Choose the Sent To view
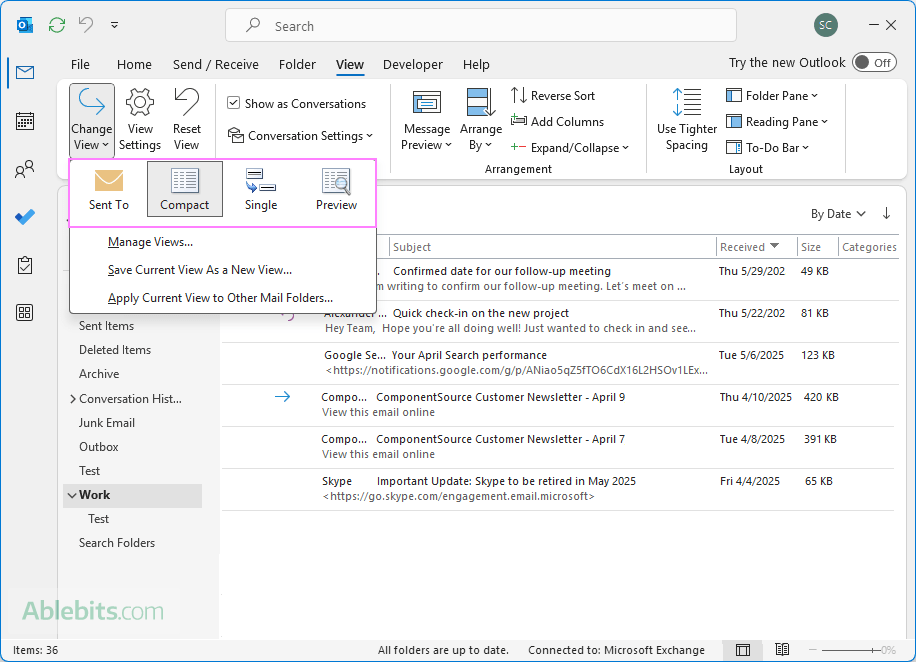Viewport: 916px width, 662px height. pos(109,190)
